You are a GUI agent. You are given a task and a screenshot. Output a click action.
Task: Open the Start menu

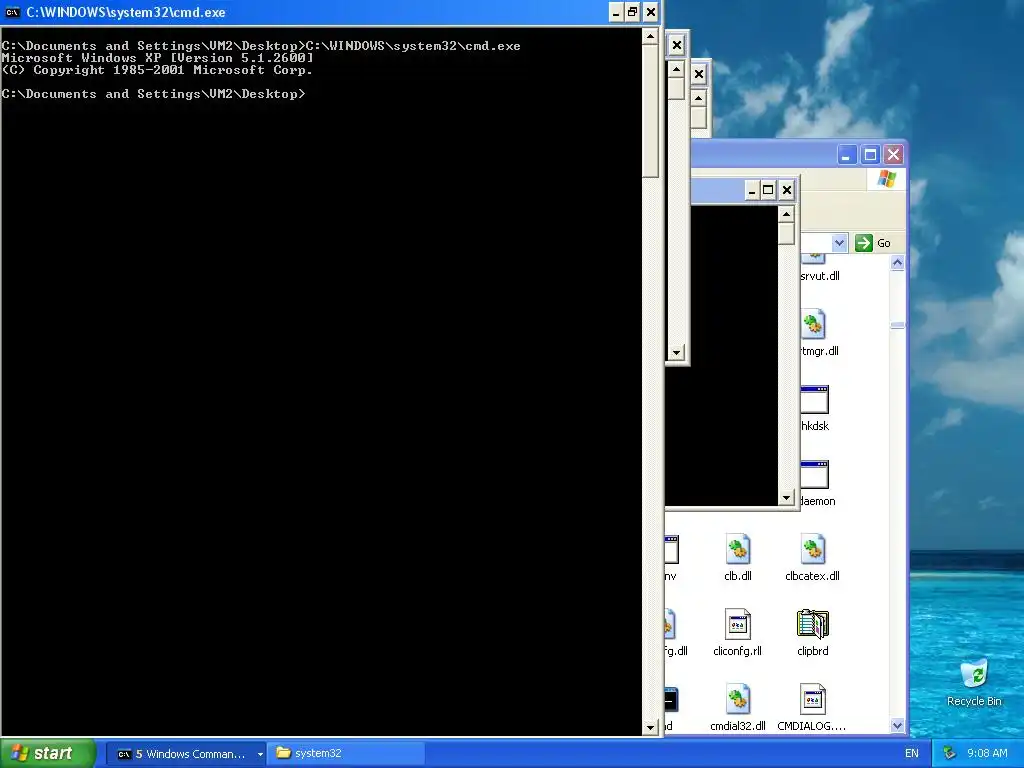click(48, 753)
